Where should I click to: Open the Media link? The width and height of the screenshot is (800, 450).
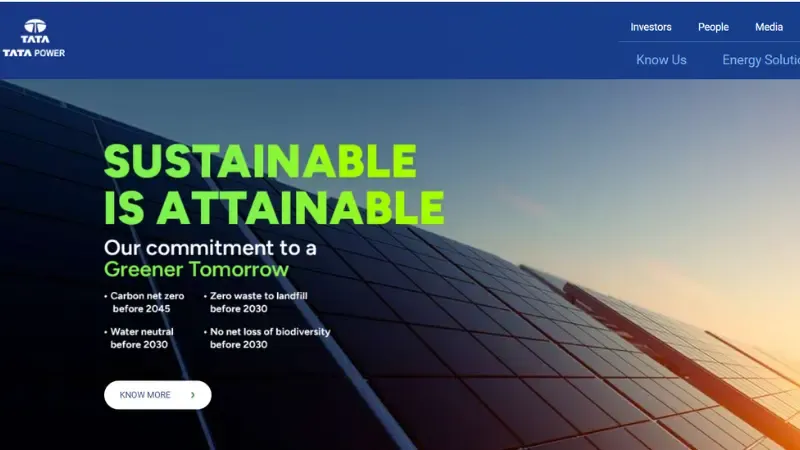tap(769, 27)
